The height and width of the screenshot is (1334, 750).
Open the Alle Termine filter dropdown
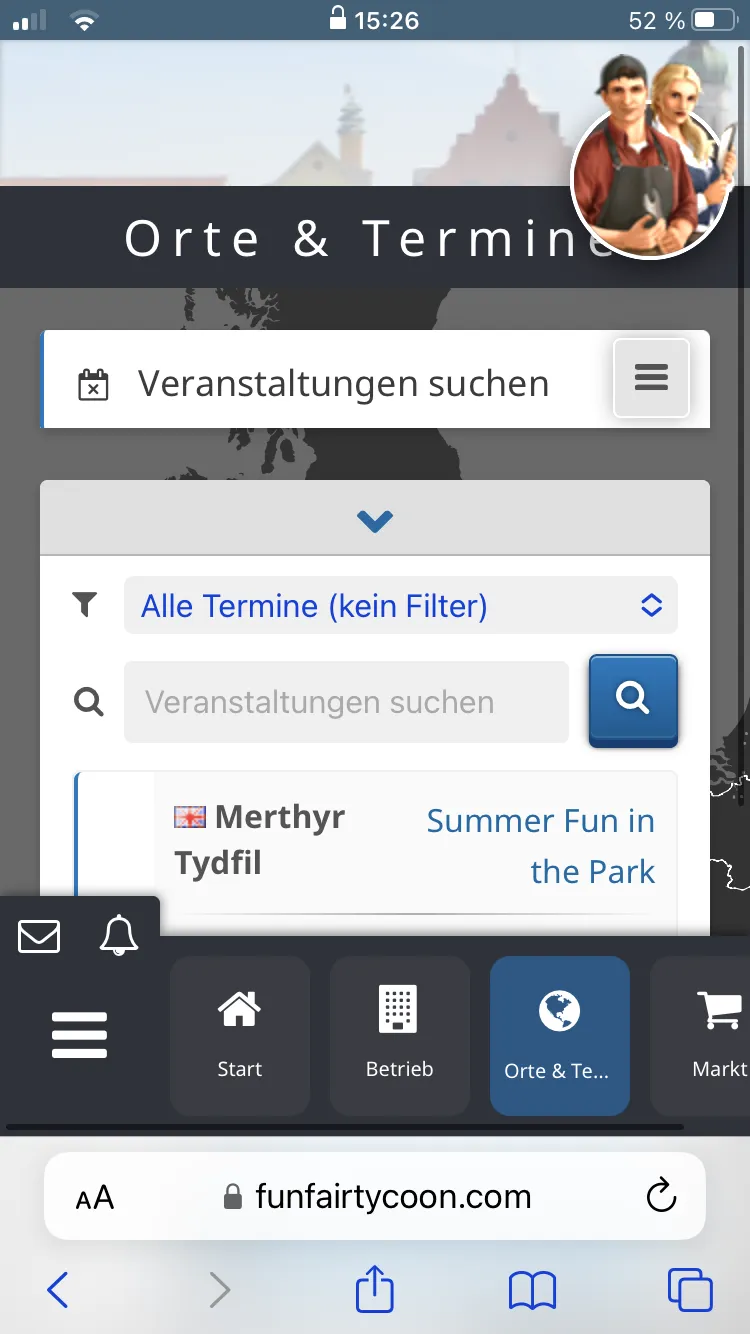401,605
